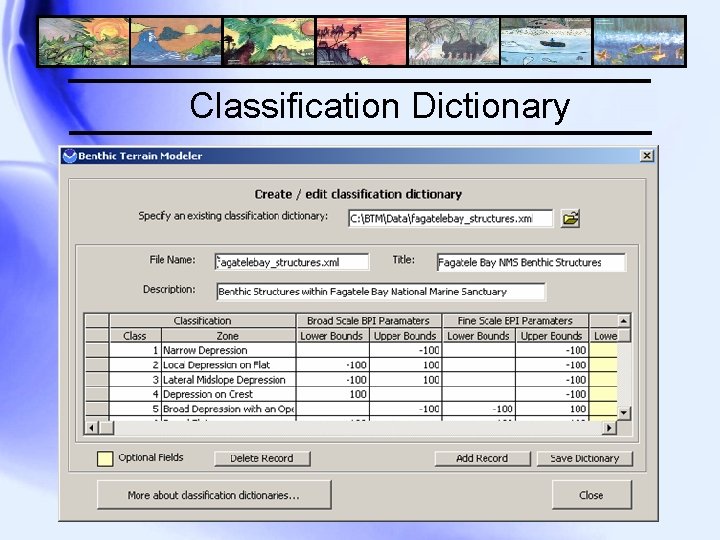The width and height of the screenshot is (720, 540).
Task: Select the row header for Depression on Crest
Action: tap(97, 394)
